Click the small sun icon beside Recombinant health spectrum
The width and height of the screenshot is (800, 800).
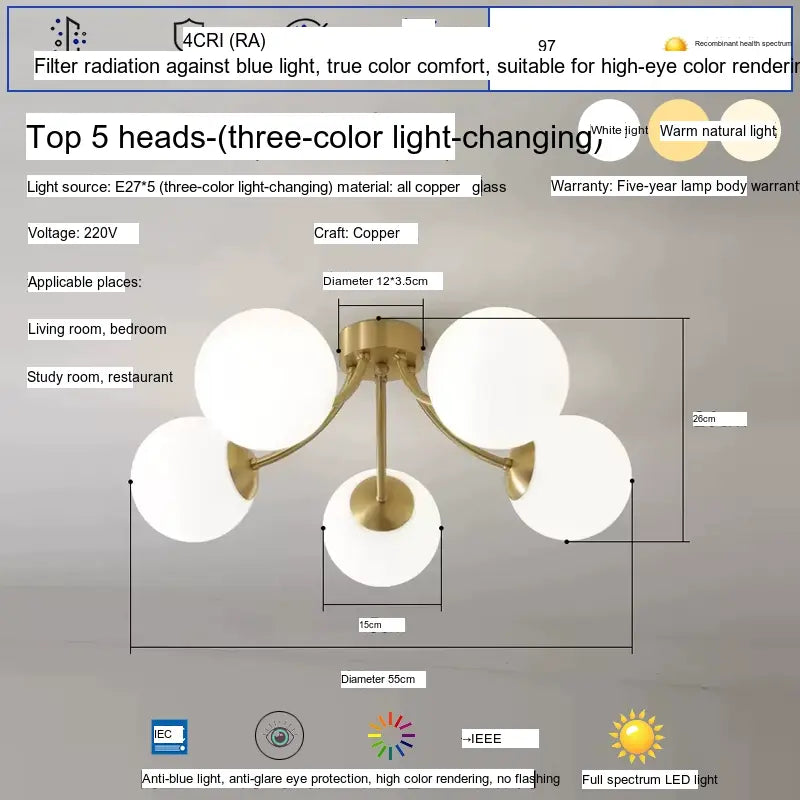(676, 44)
